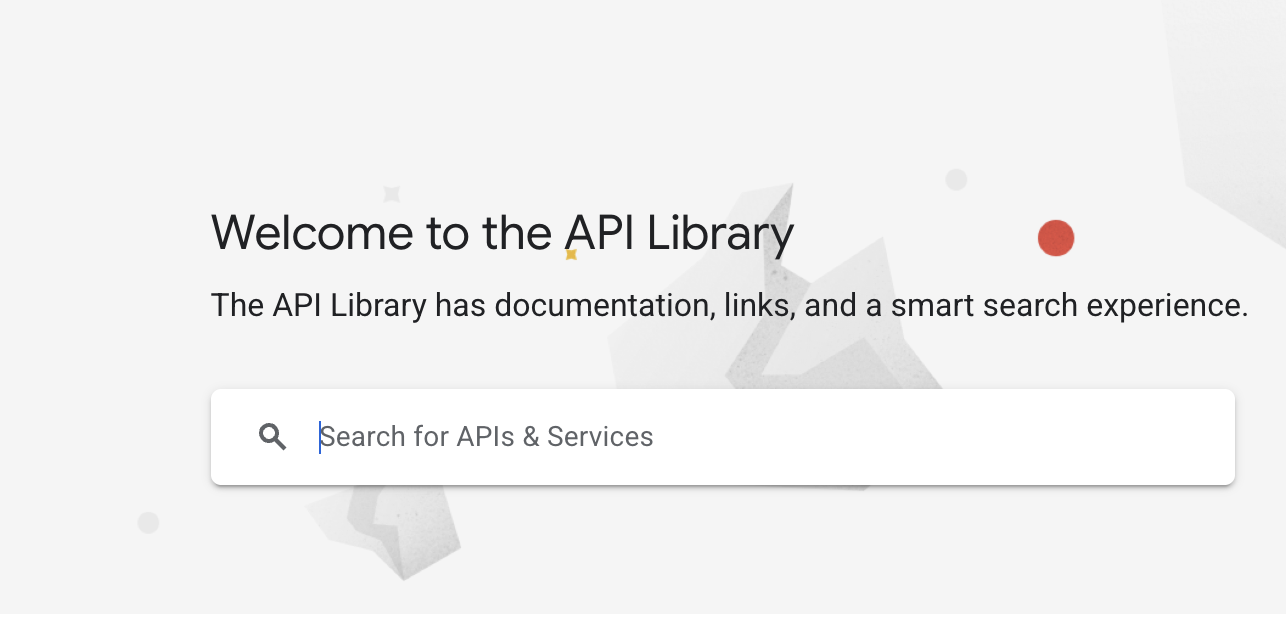The height and width of the screenshot is (628, 1286).
Task: Click the small yellow star
Action: click(571, 254)
